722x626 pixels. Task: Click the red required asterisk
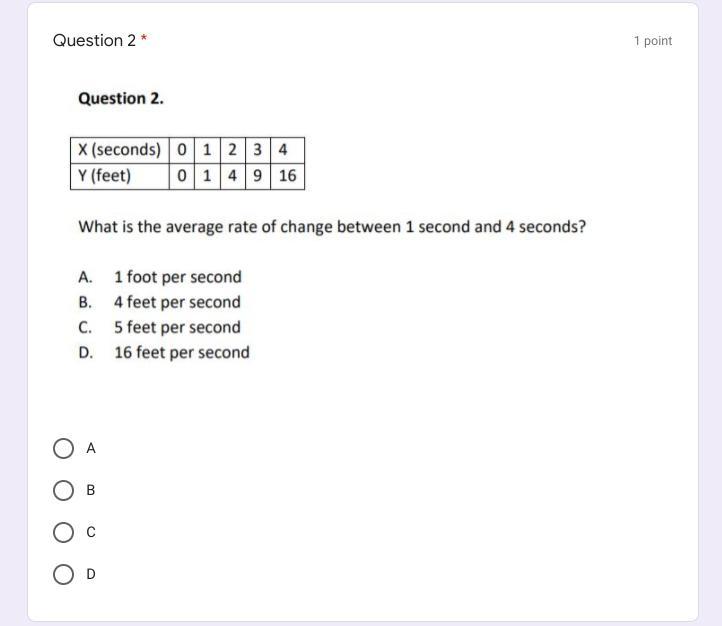[x=144, y=37]
